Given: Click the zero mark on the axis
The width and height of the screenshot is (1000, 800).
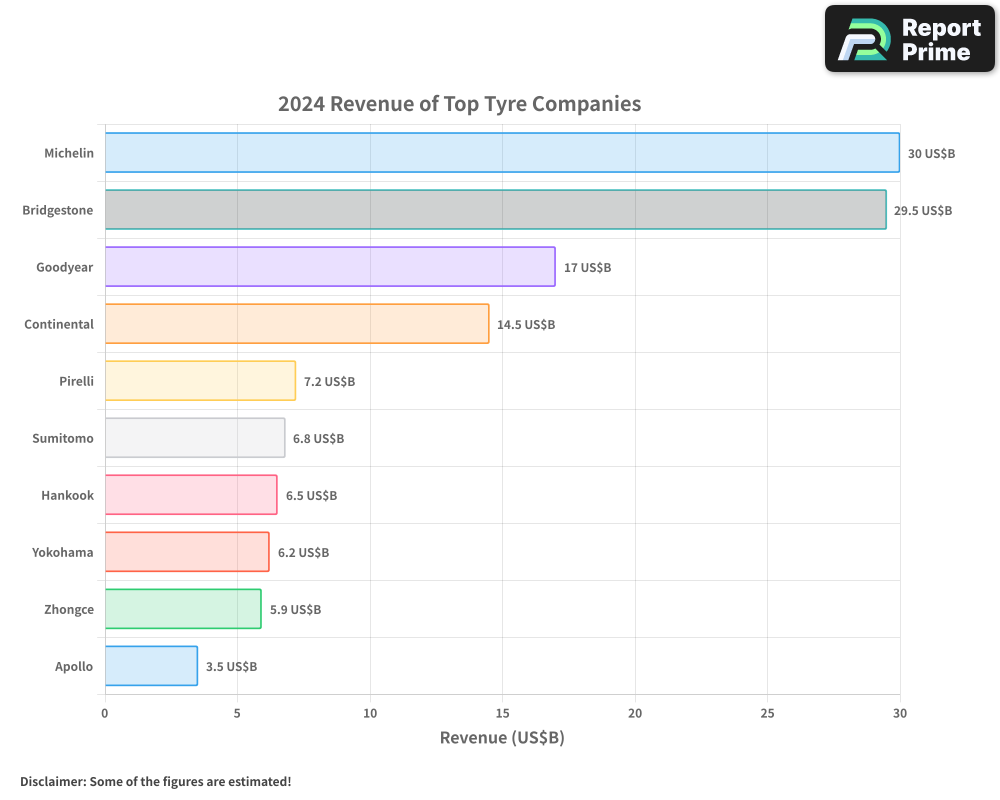Looking at the screenshot, I should [x=104, y=714].
